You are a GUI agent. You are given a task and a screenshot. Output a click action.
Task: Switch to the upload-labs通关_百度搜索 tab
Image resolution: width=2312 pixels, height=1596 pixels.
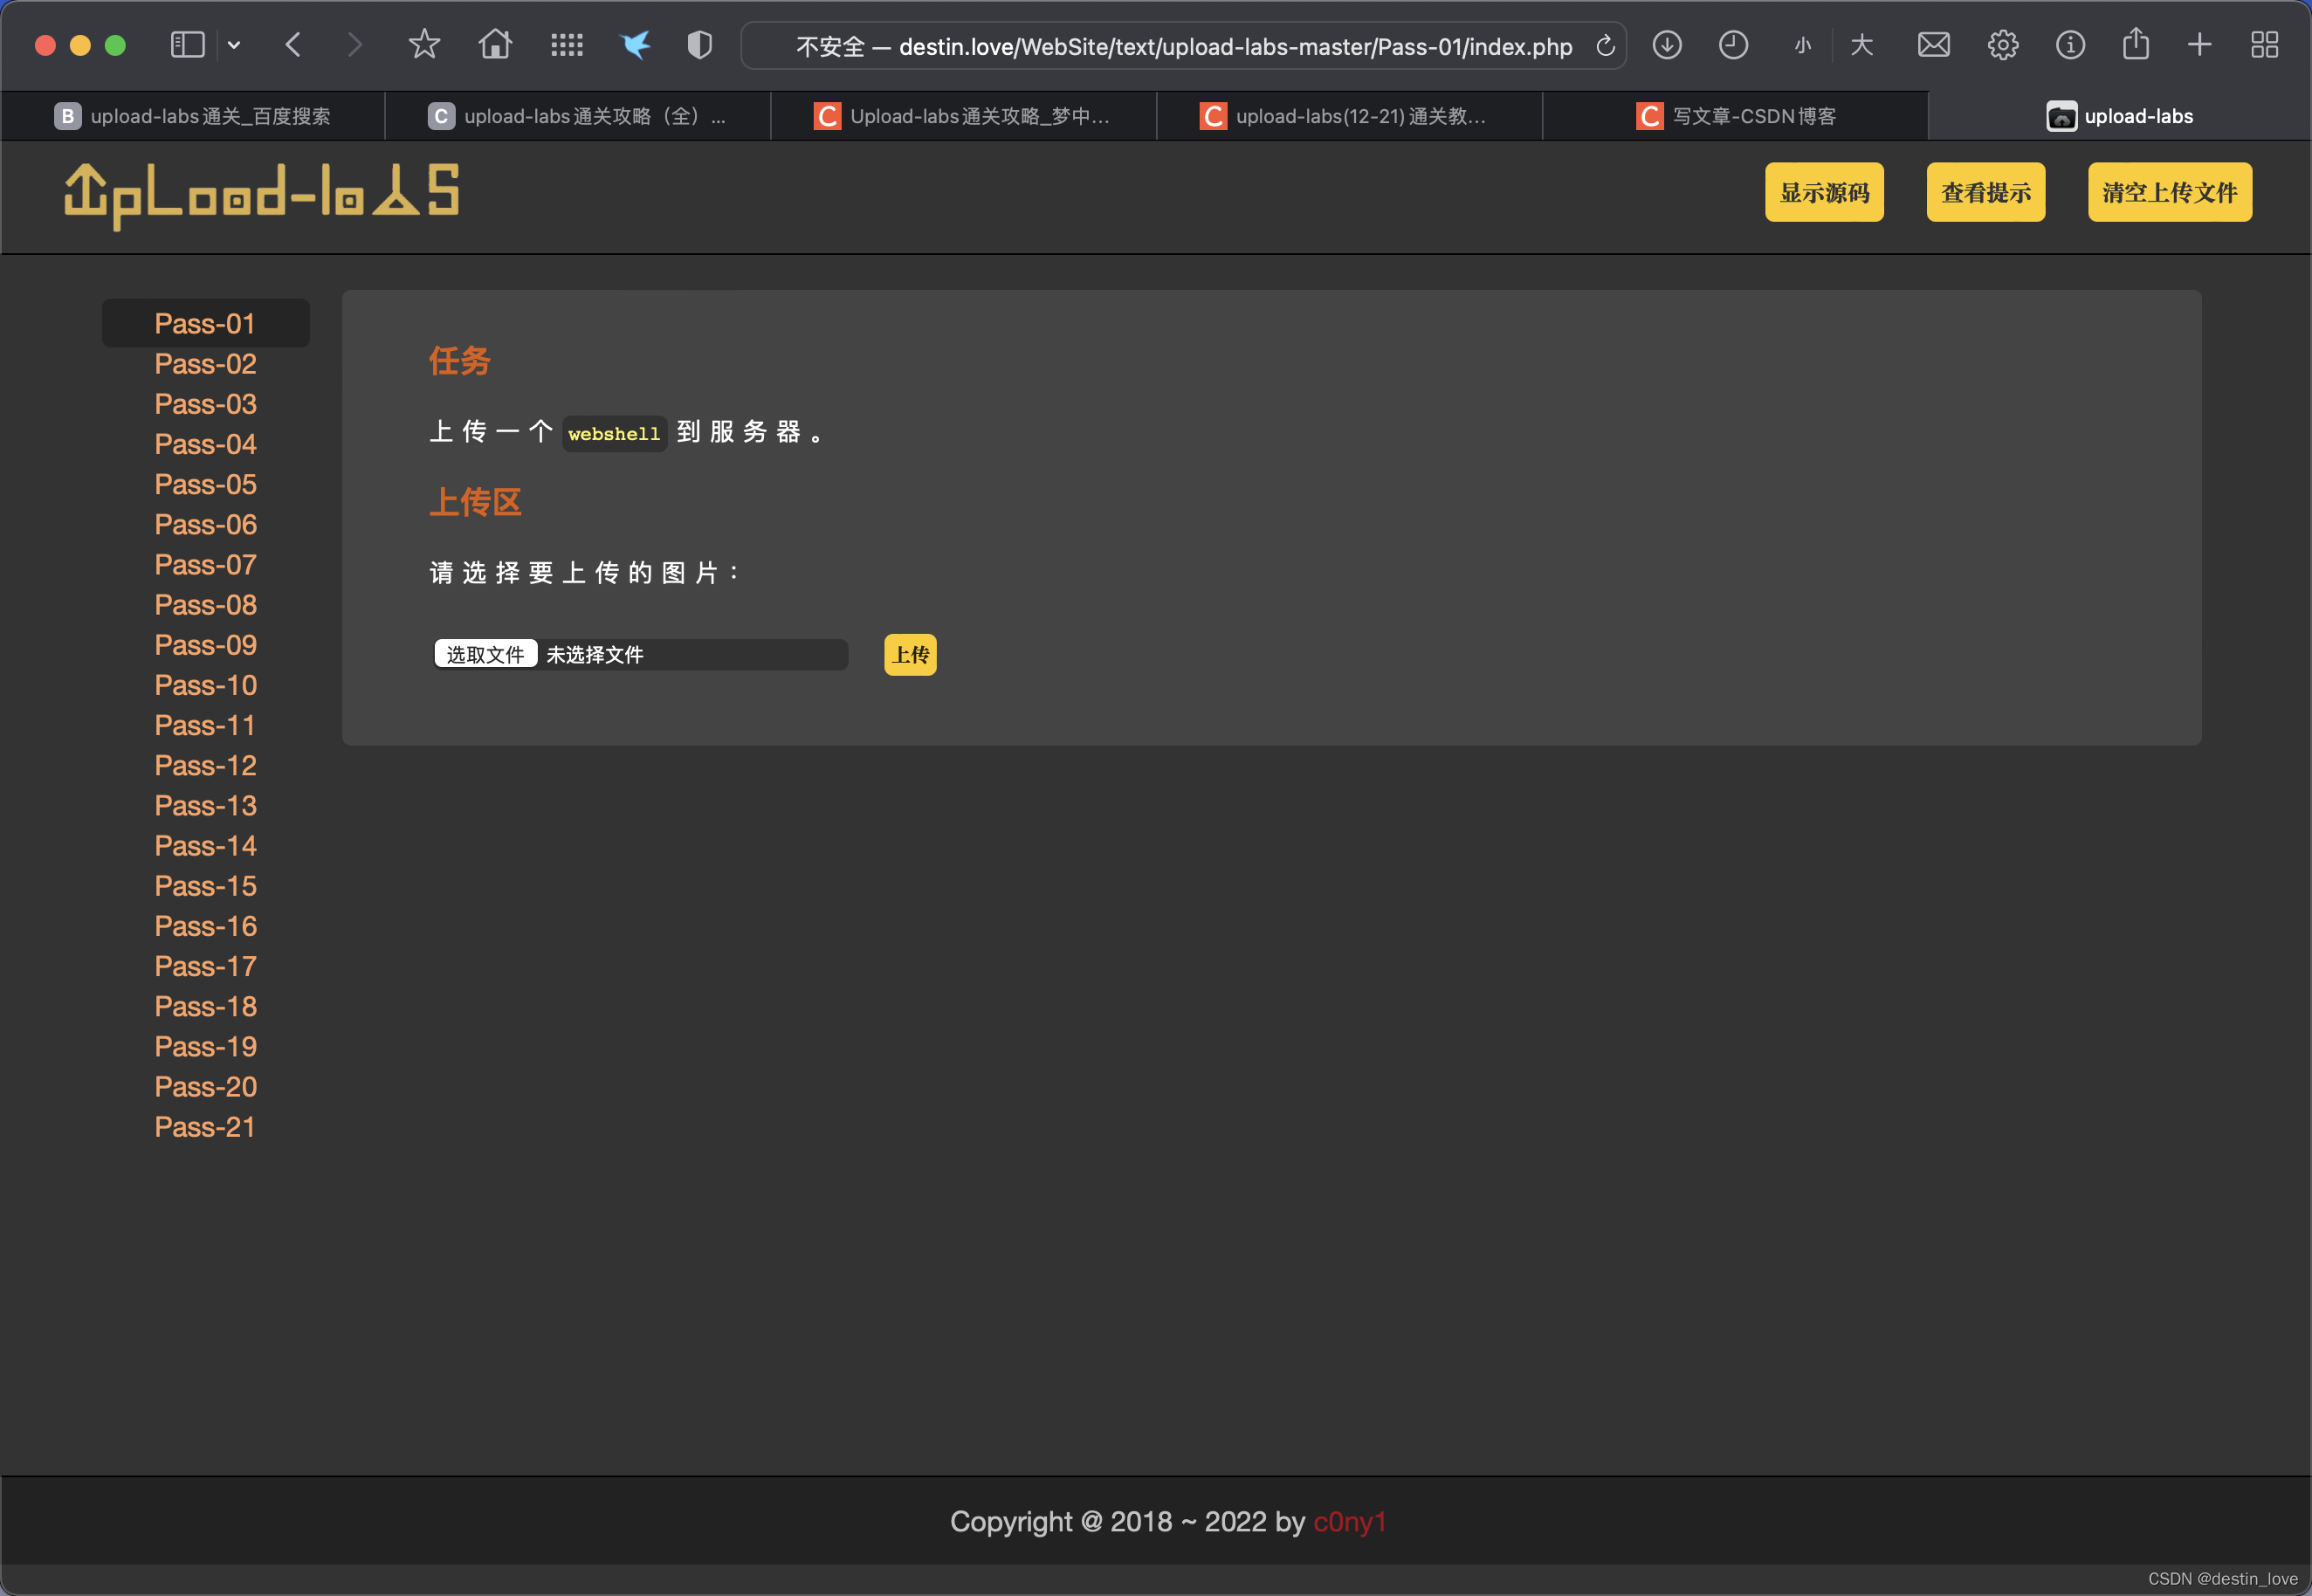pos(193,116)
